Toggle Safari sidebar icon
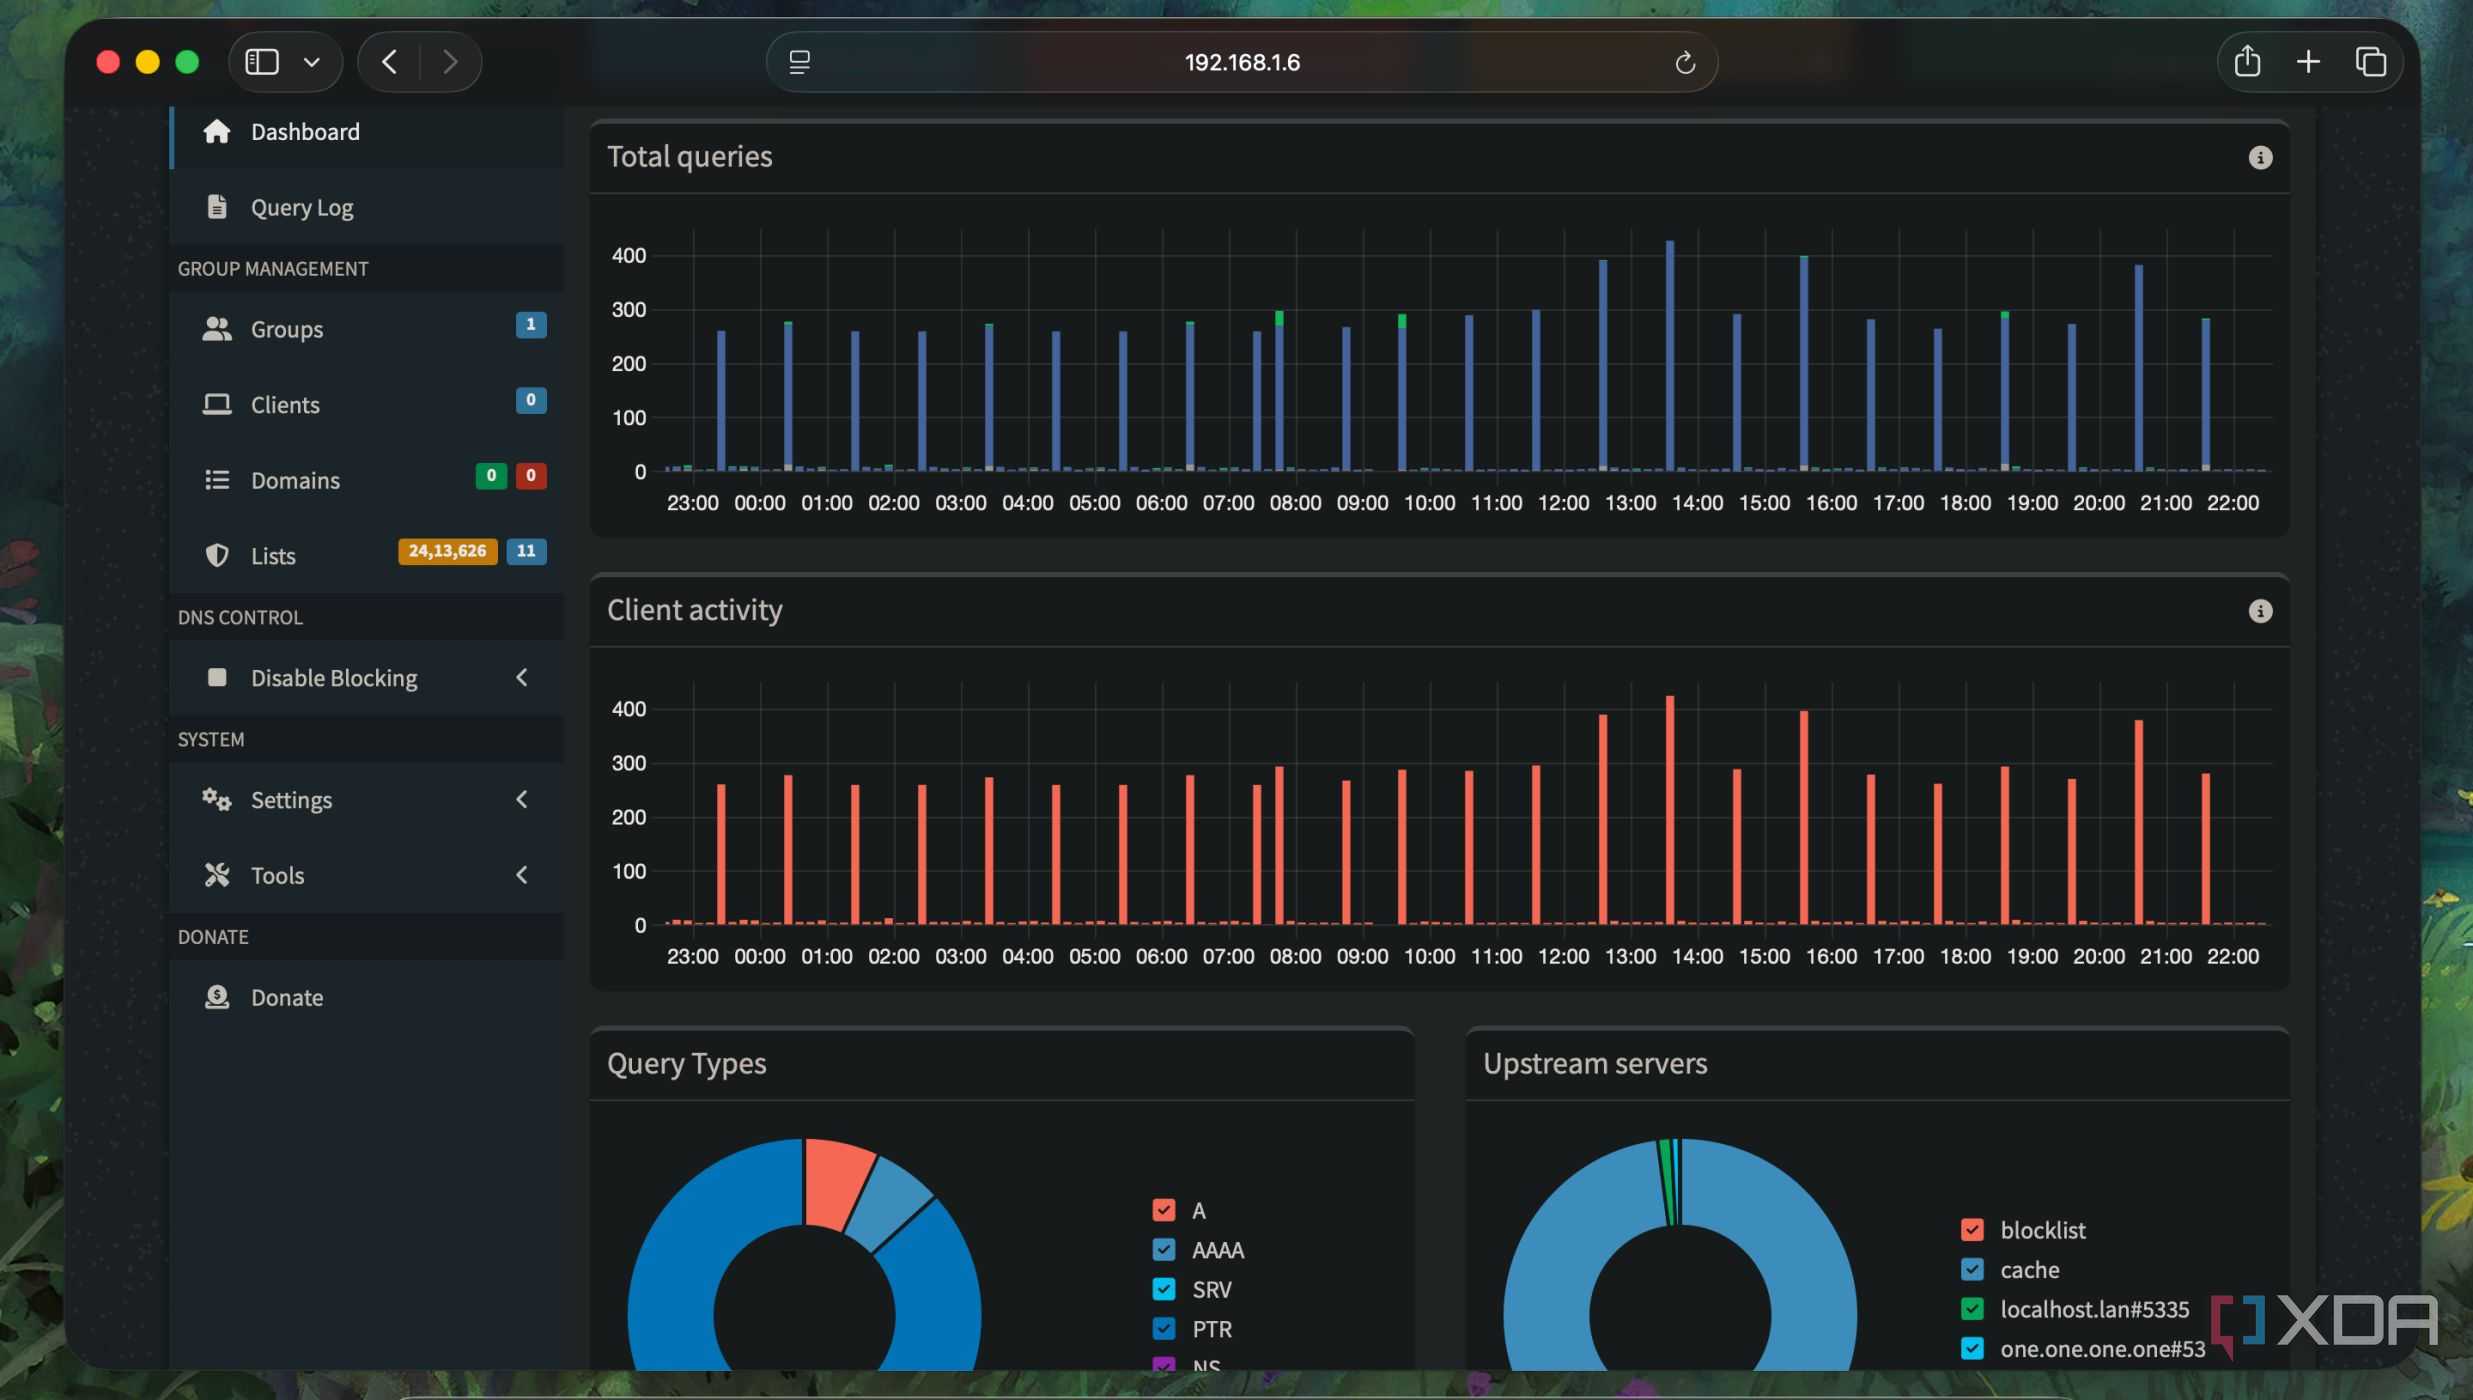Viewport: 2473px width, 1400px height. [262, 62]
